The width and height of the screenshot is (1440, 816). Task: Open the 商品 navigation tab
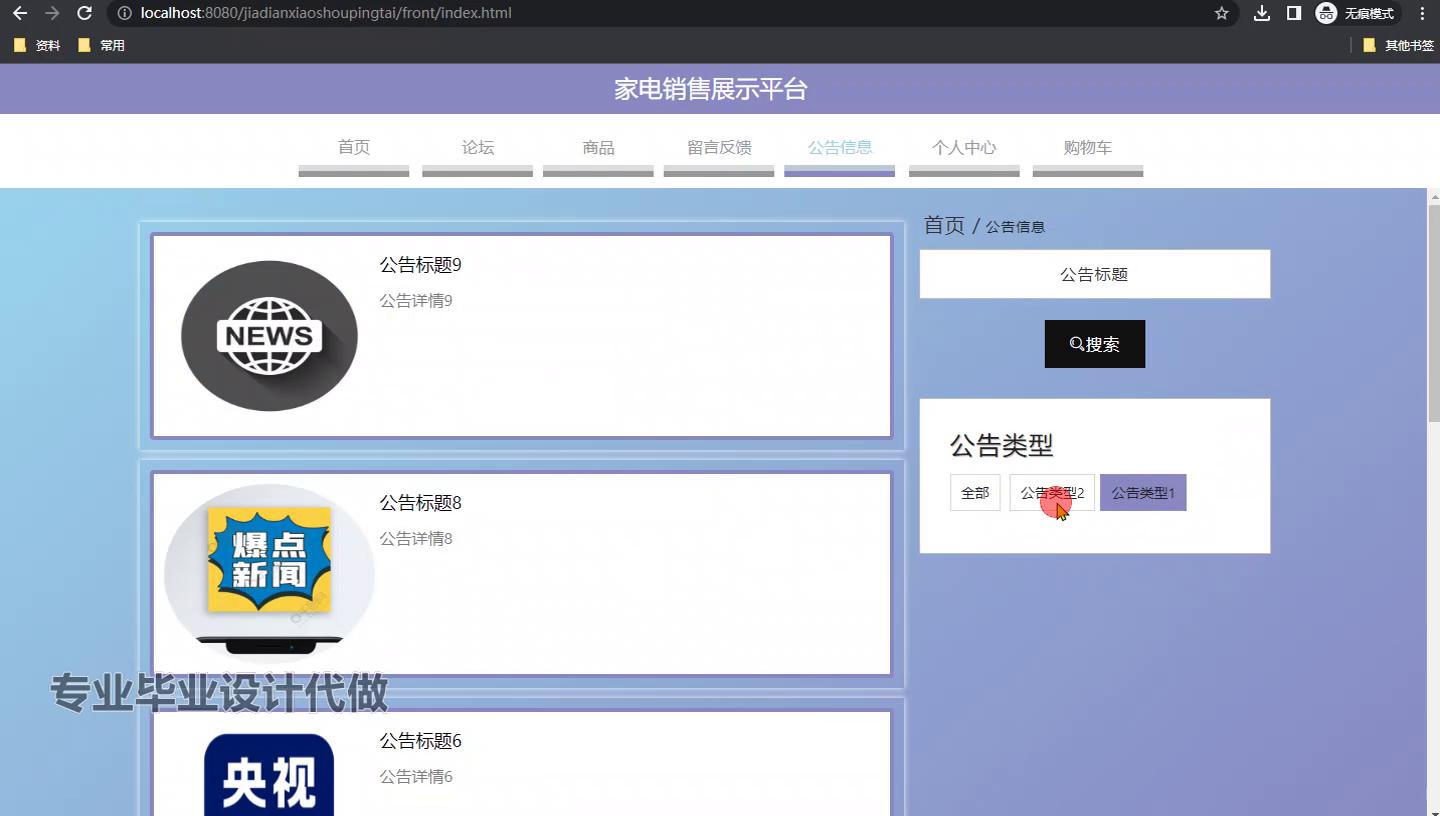pos(598,147)
